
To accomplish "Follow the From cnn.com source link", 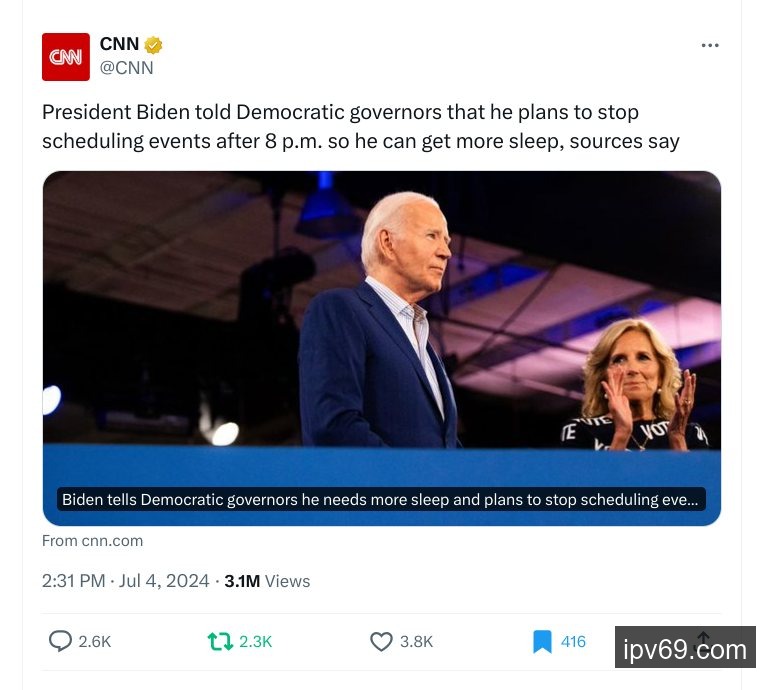I will point(92,540).
